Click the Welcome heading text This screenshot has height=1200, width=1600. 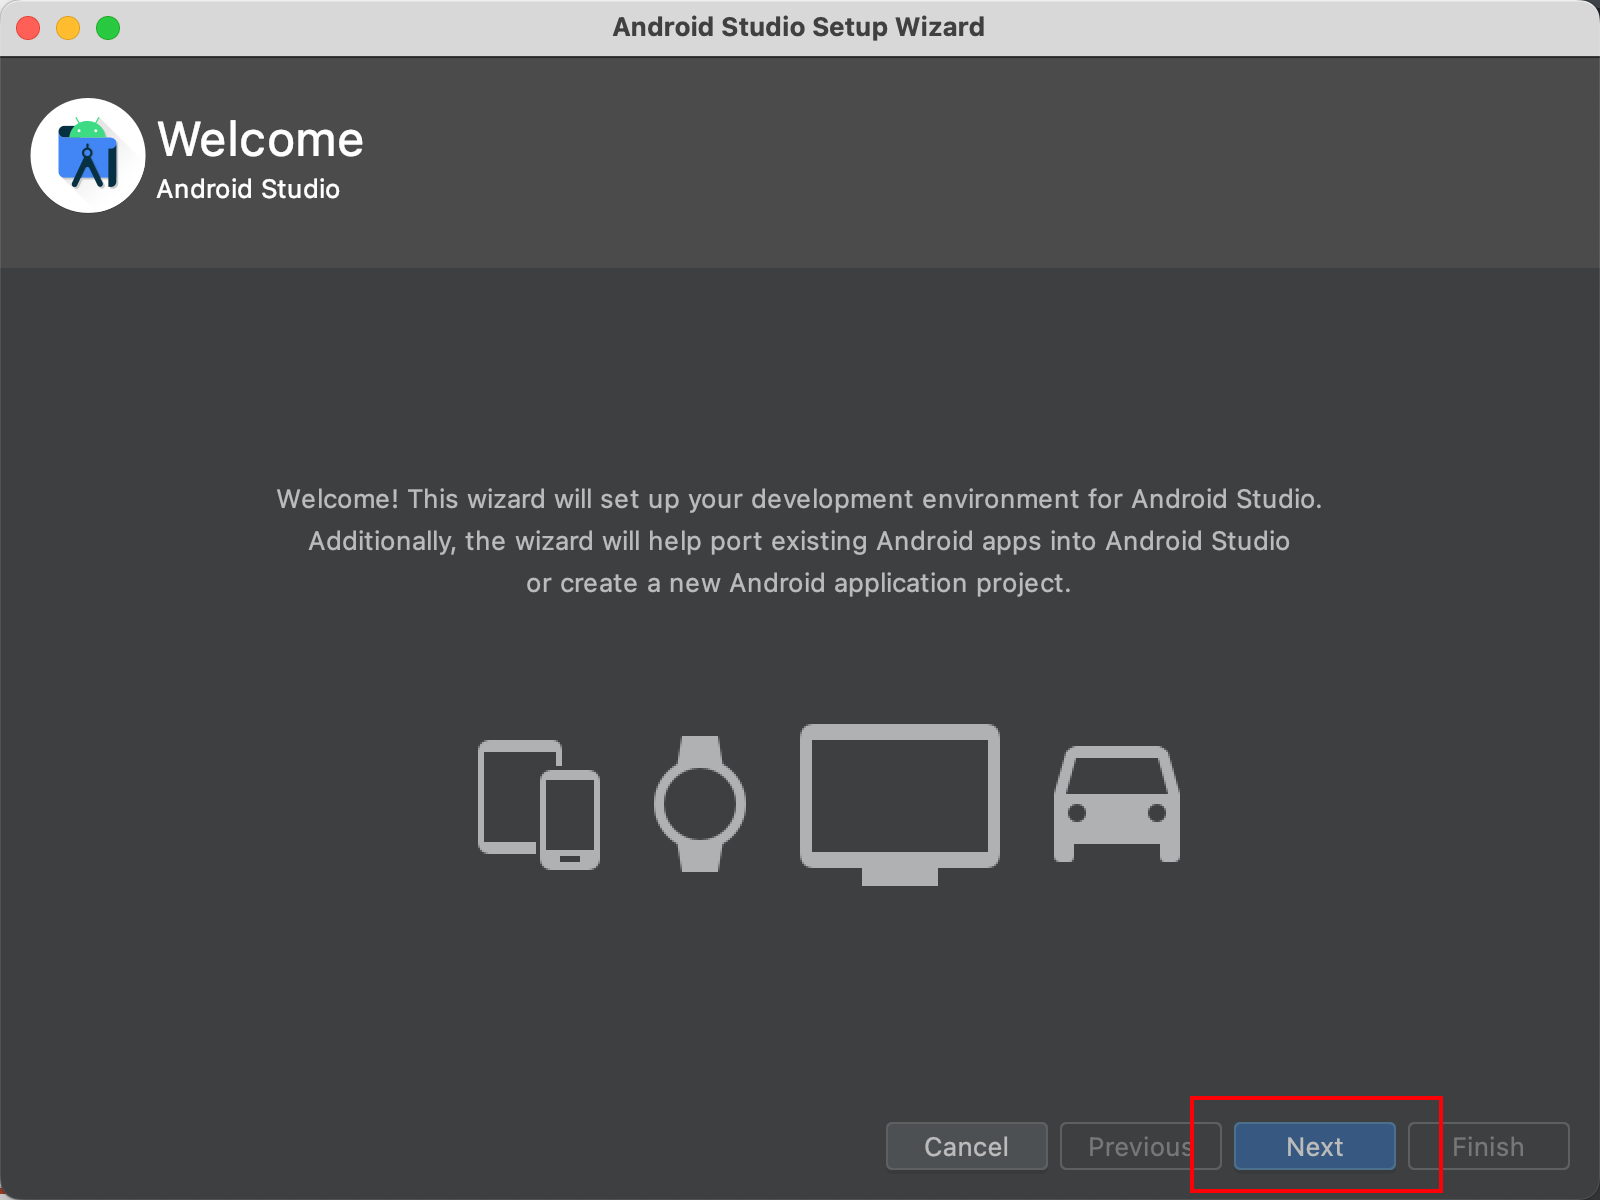point(260,139)
